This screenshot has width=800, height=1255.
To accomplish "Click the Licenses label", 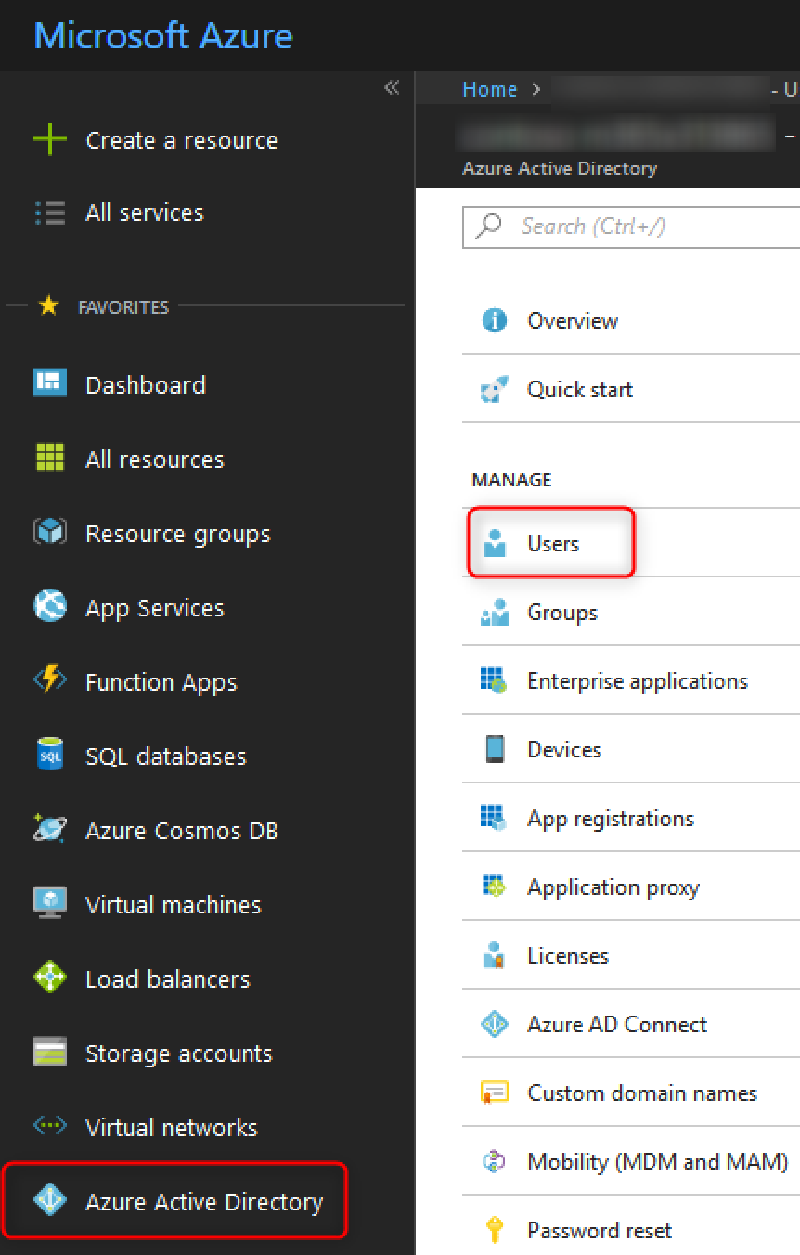I will [x=567, y=955].
